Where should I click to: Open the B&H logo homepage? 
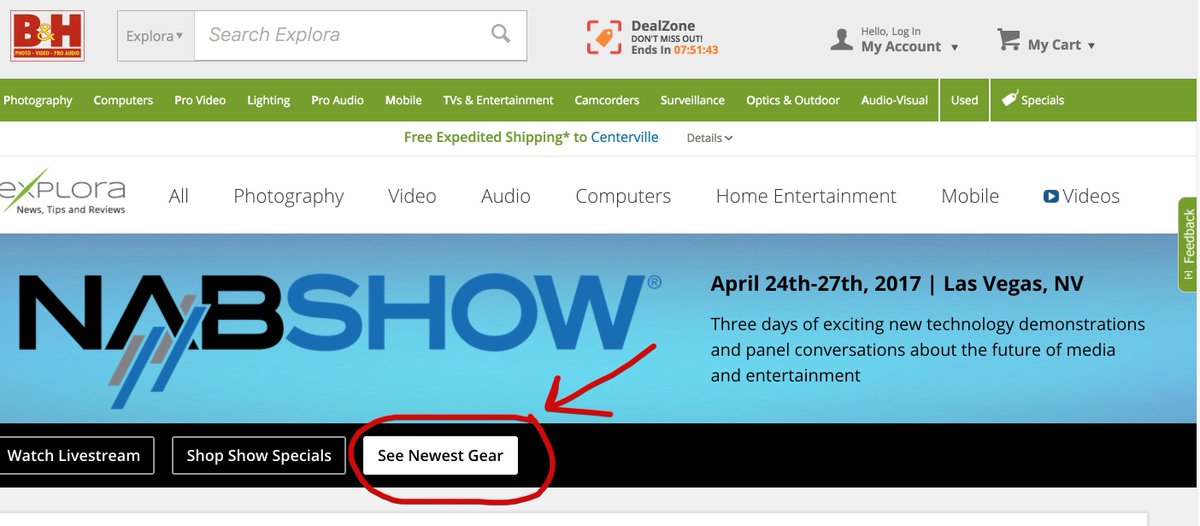click(x=47, y=36)
